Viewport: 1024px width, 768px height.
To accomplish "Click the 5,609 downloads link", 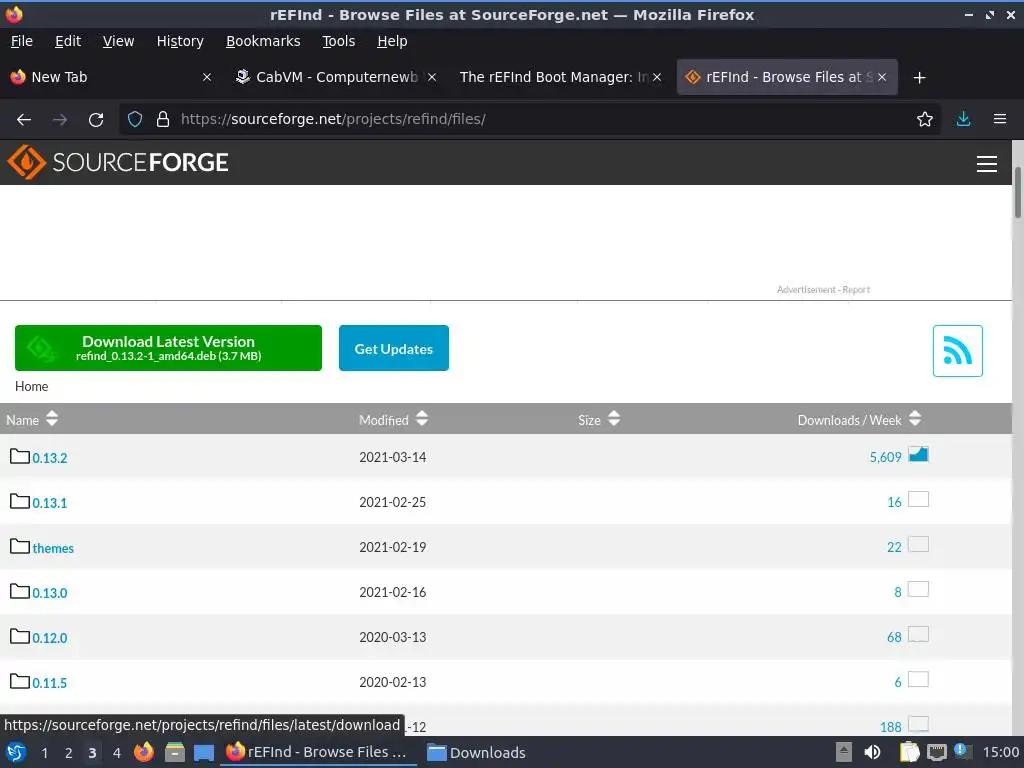I will click(x=885, y=457).
